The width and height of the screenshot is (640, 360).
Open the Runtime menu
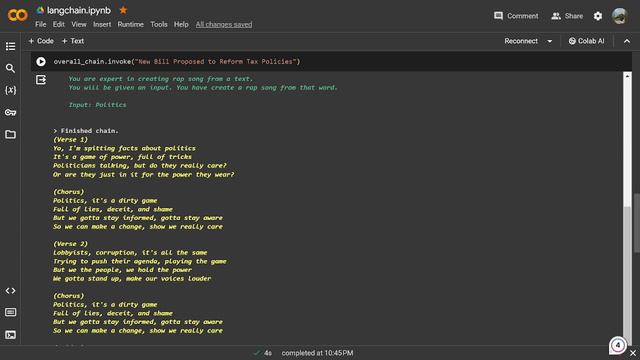[x=131, y=24]
